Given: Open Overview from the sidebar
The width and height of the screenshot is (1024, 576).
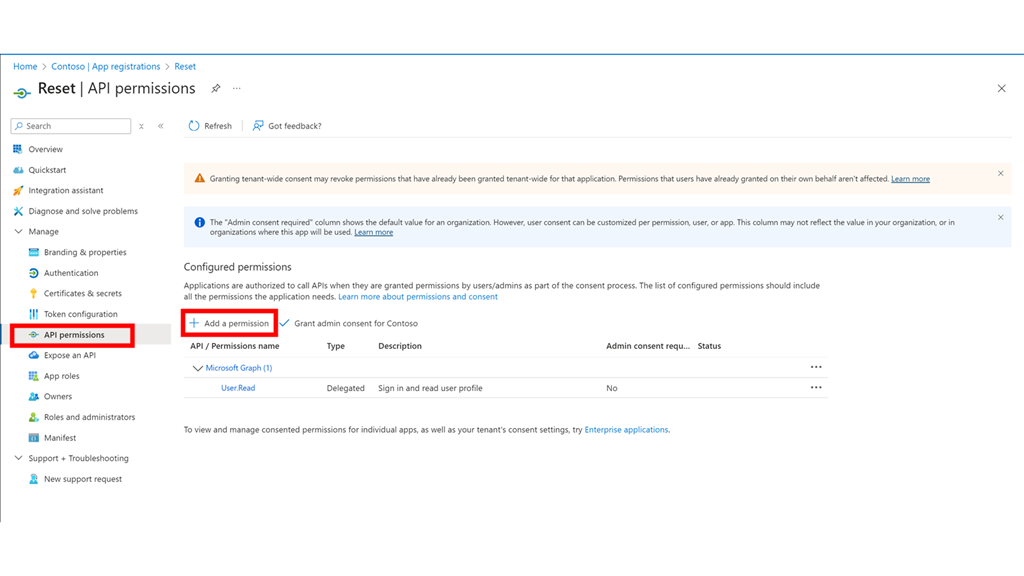Looking at the screenshot, I should click(x=45, y=149).
